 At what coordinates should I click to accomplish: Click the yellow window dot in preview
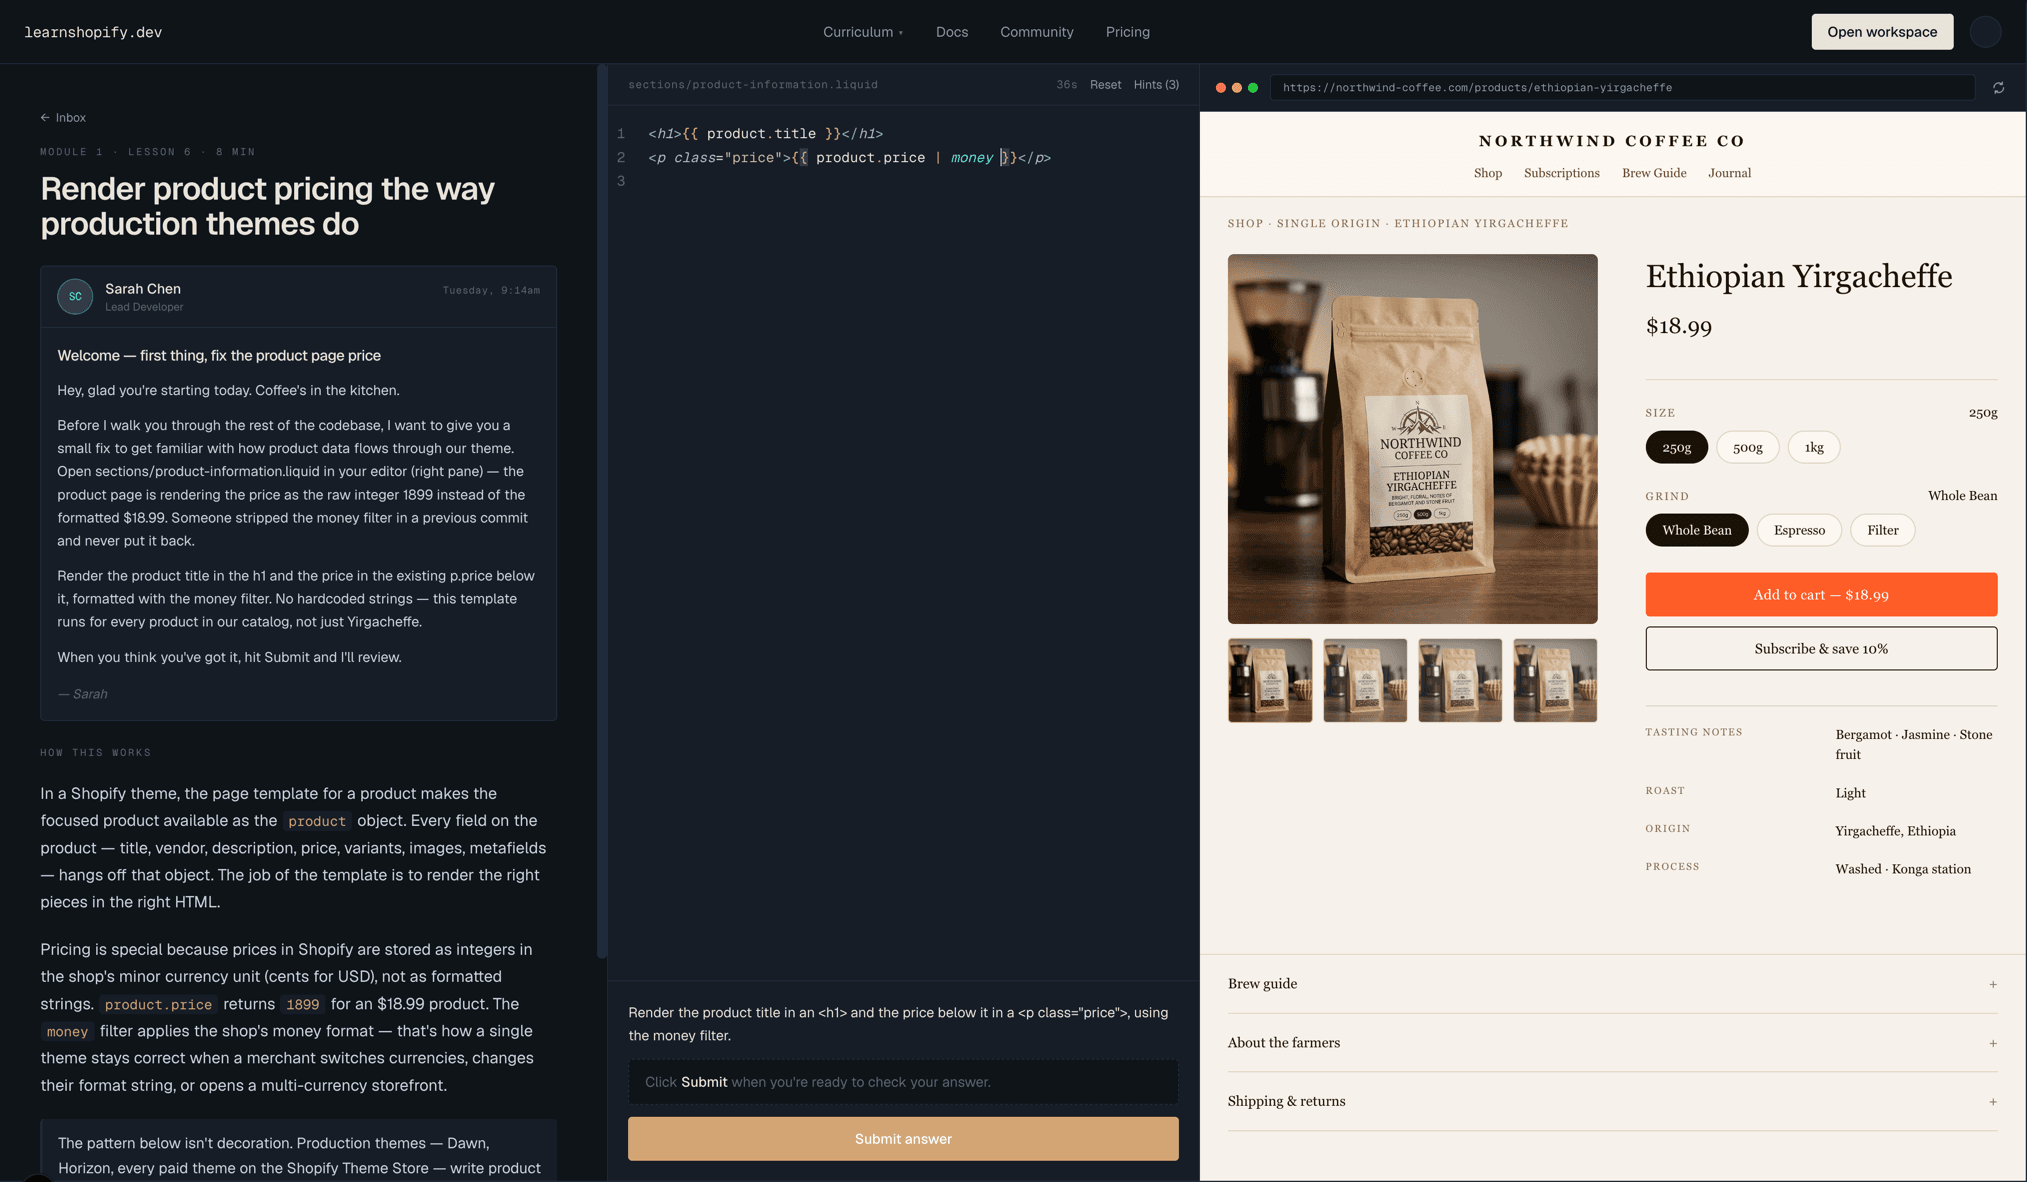1236,88
